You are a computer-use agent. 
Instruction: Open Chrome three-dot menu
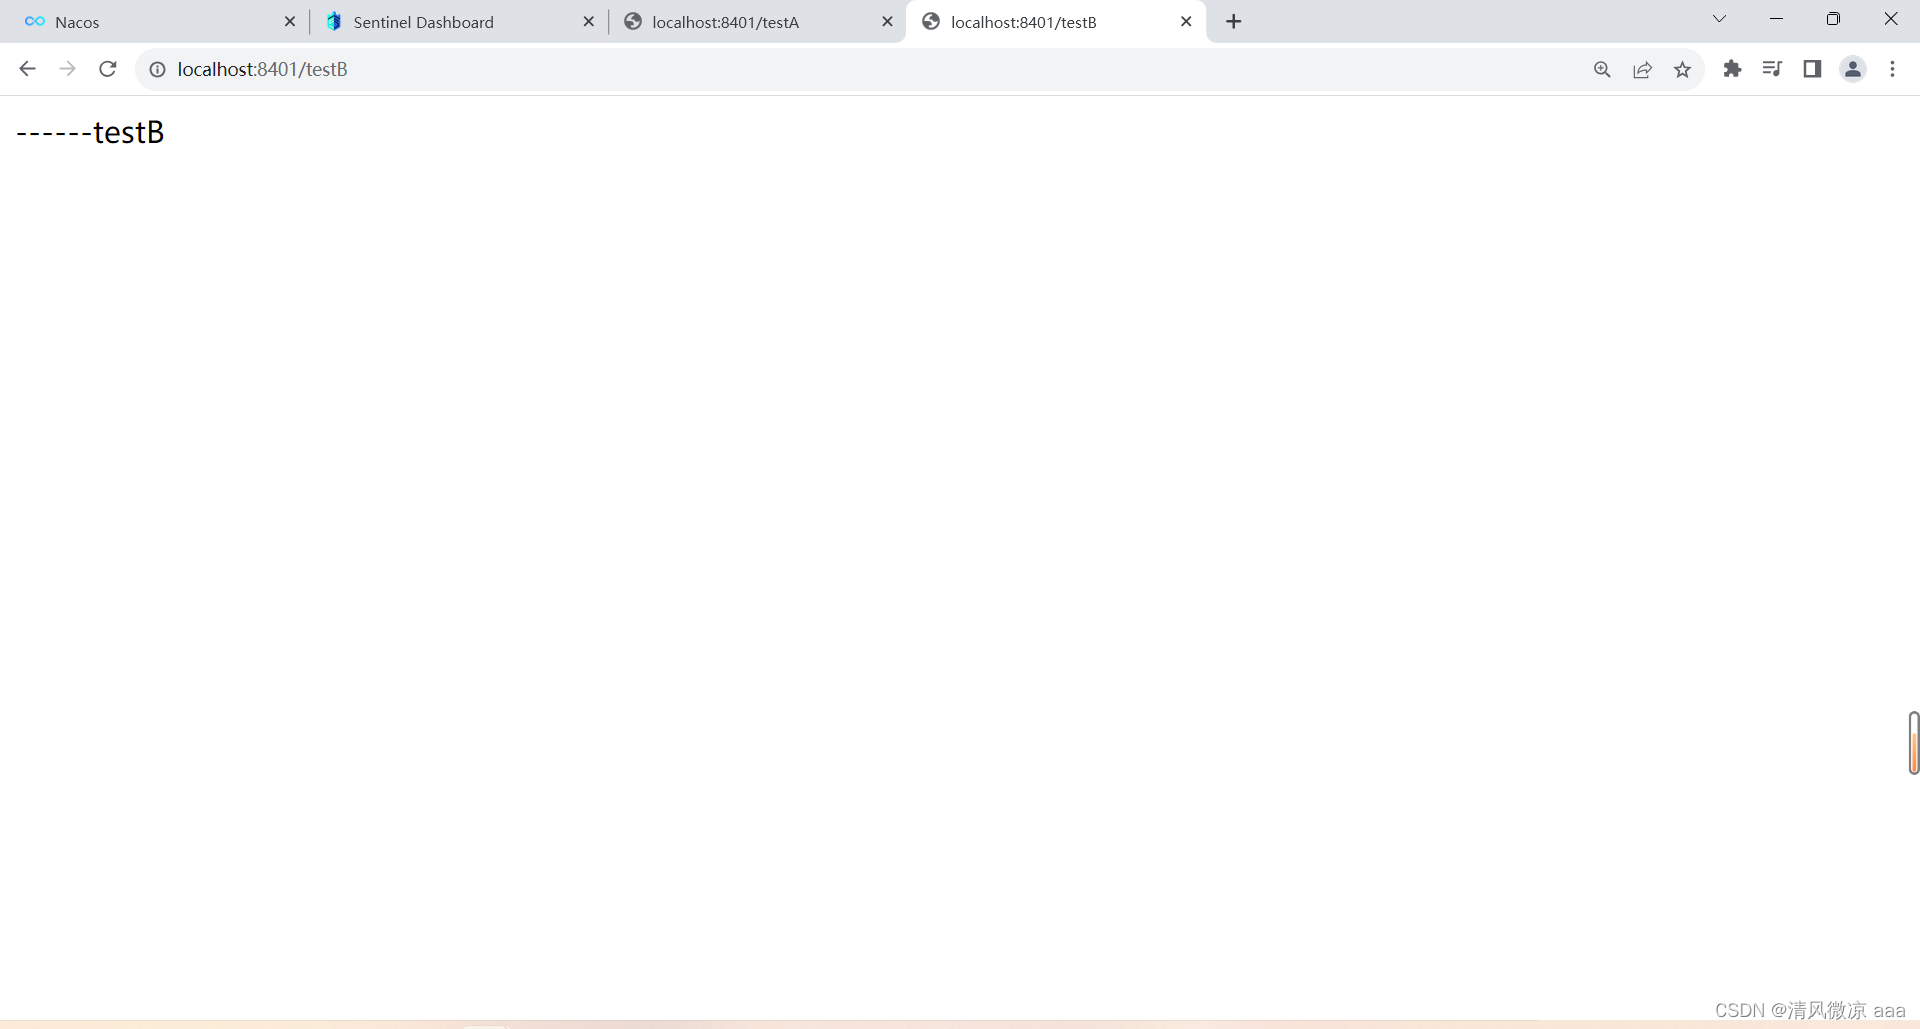(x=1892, y=69)
